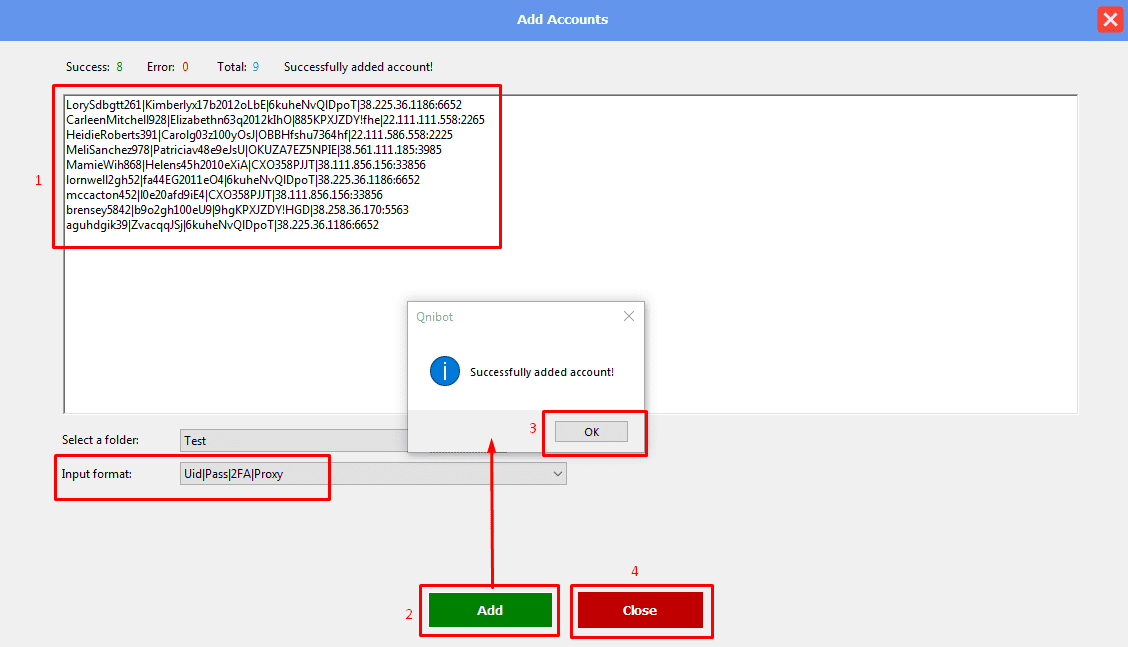The image size is (1128, 647).
Task: Click the green Add button
Action: click(x=490, y=610)
